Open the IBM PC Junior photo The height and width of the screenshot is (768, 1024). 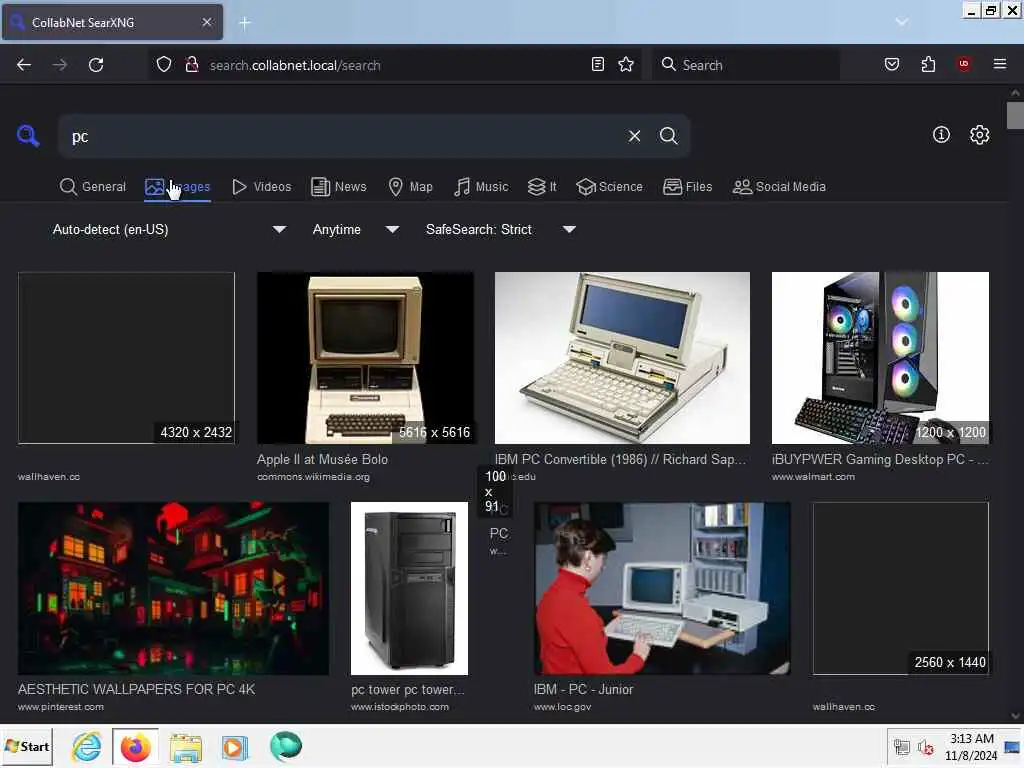pos(662,588)
